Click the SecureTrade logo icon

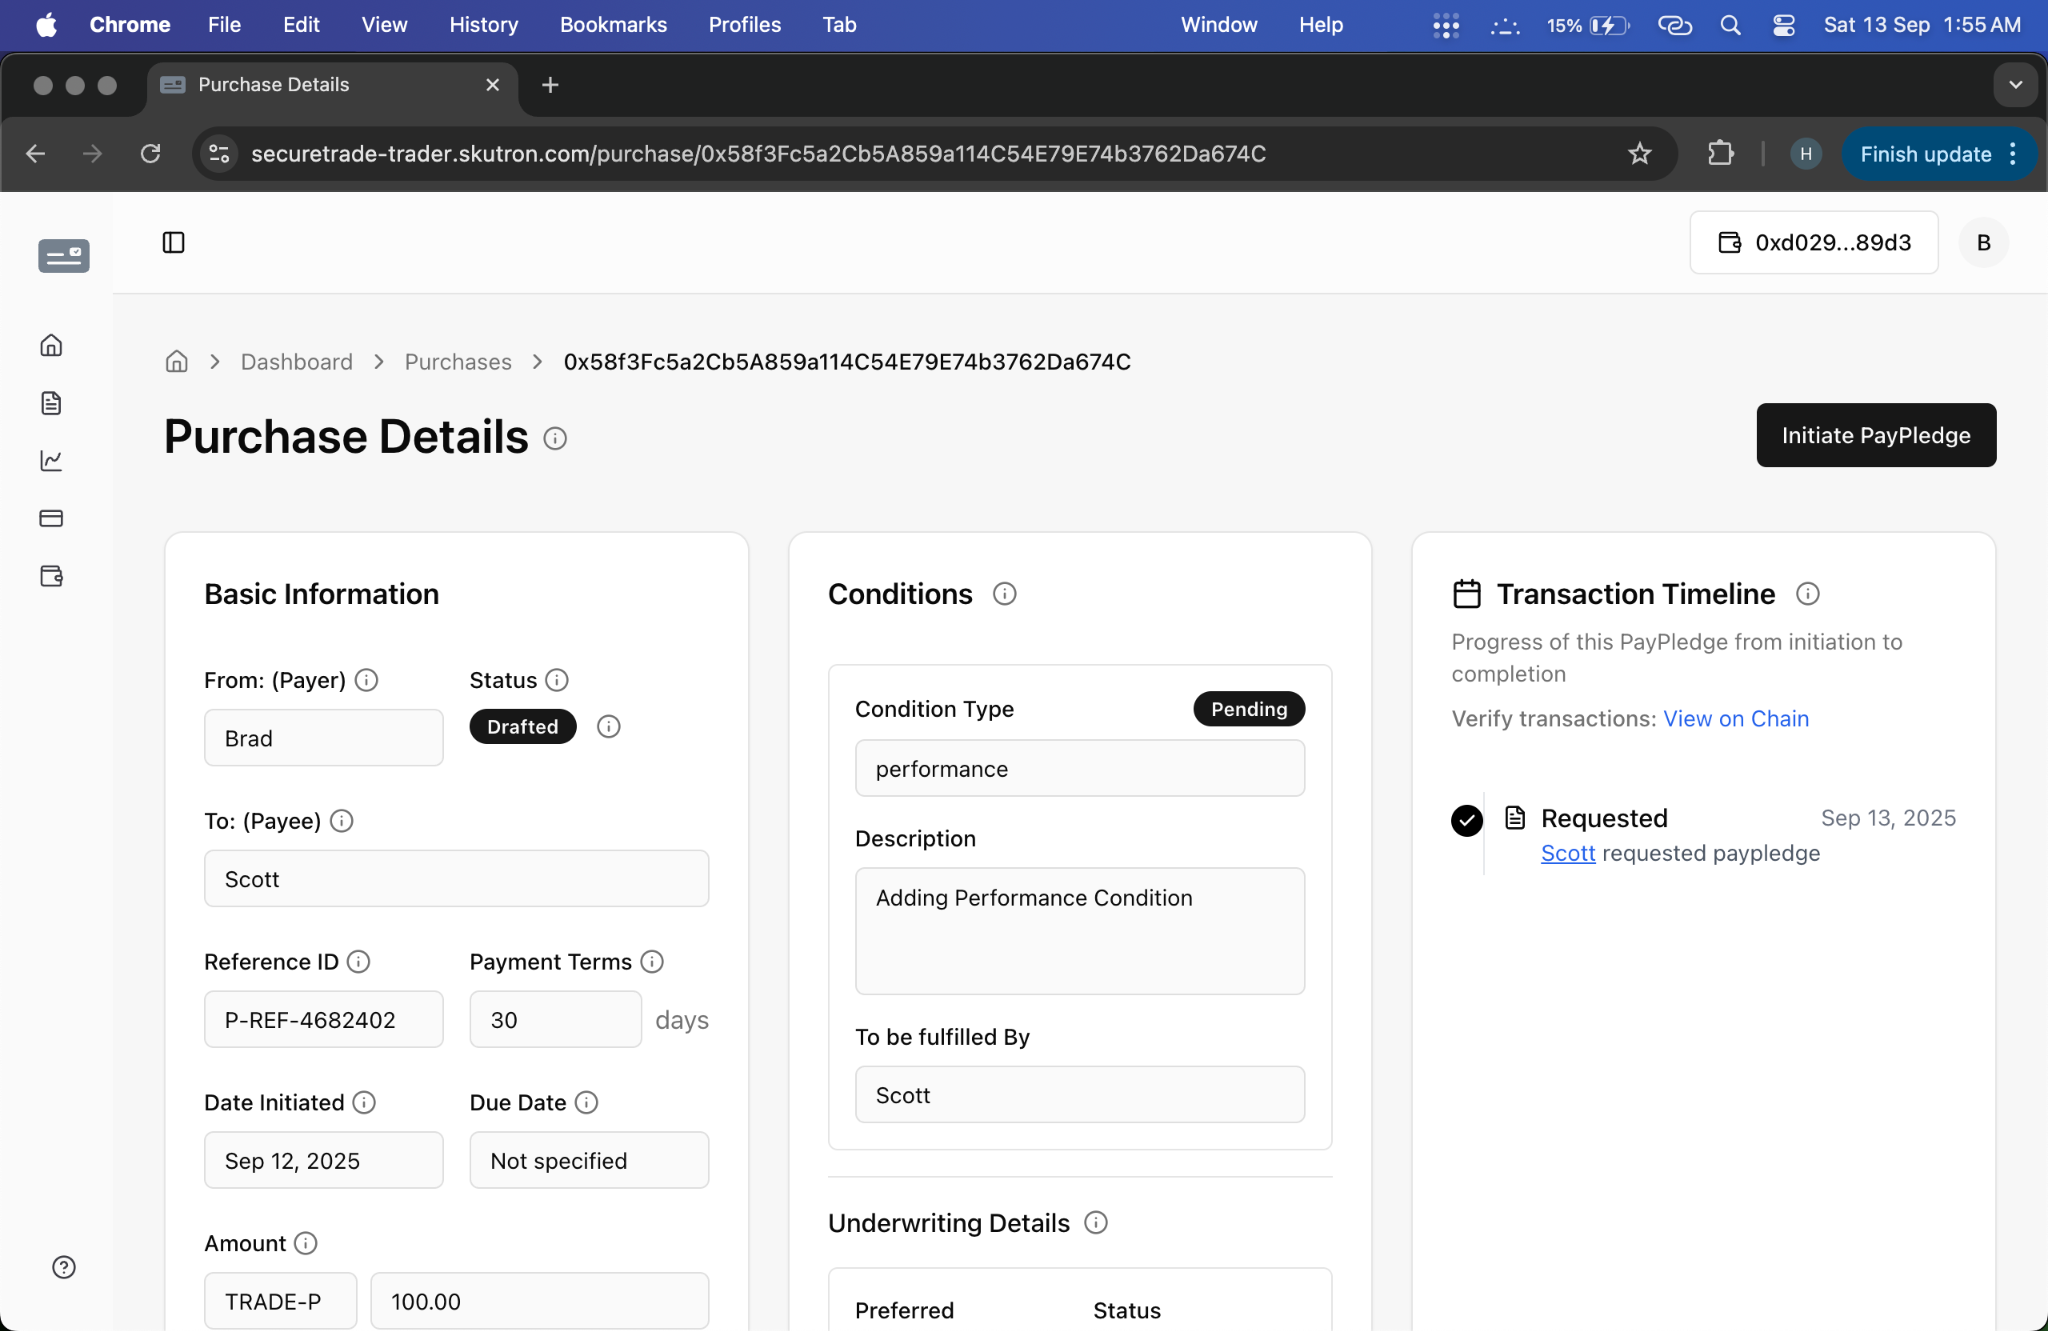pos(64,256)
